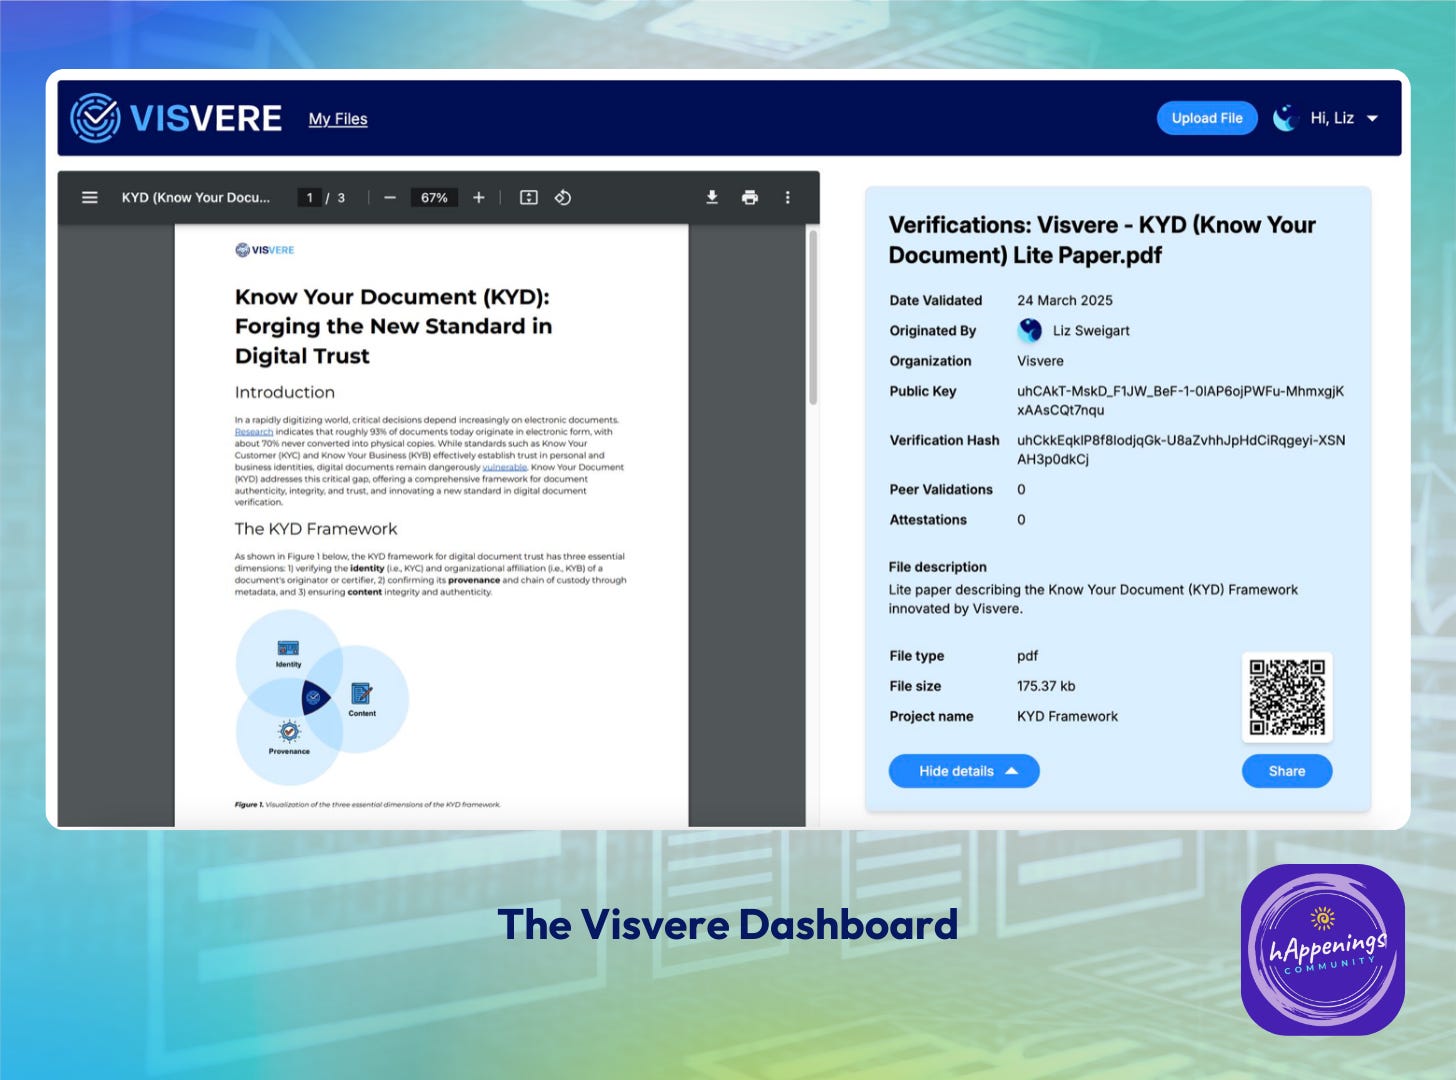Click the Provenance icon in the KYD diagram

tap(289, 731)
